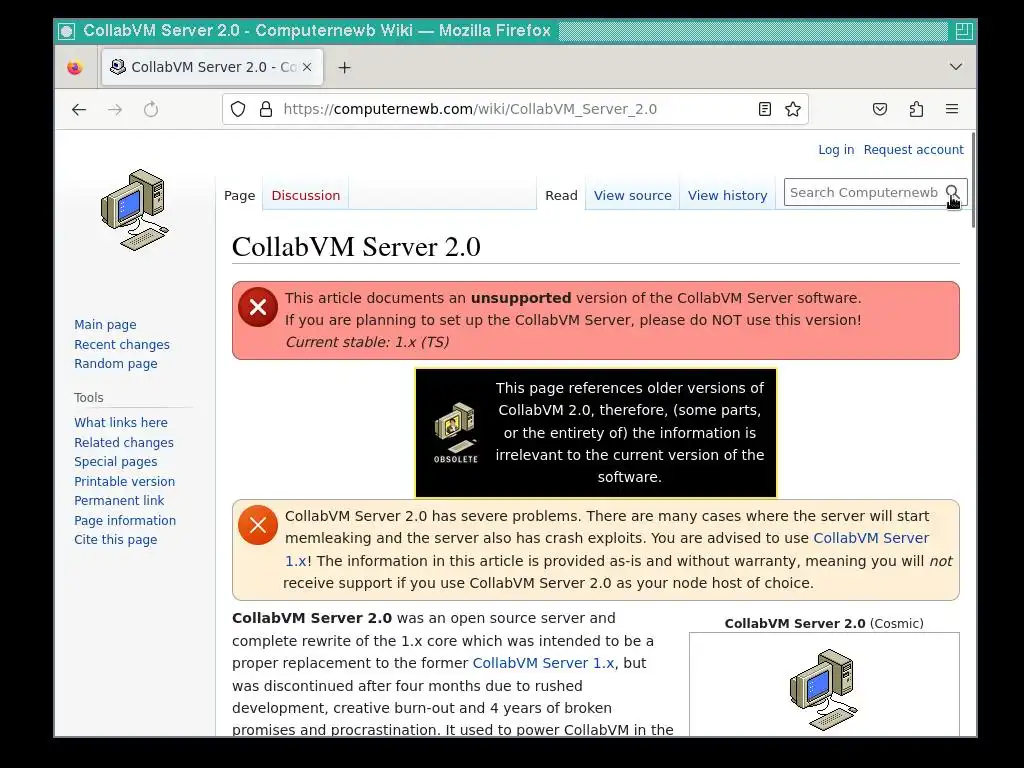Reload the page with the refresh icon

[x=151, y=110]
